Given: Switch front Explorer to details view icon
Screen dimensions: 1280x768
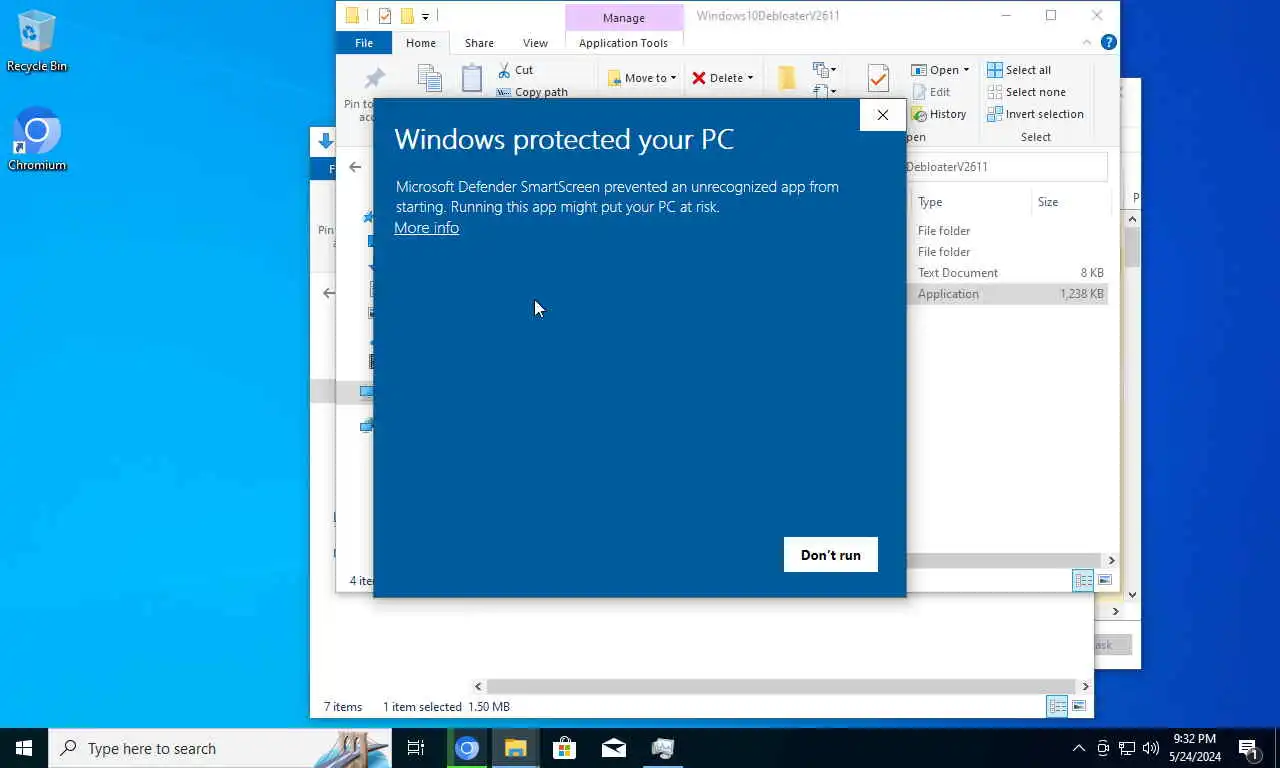Looking at the screenshot, I should [1083, 580].
